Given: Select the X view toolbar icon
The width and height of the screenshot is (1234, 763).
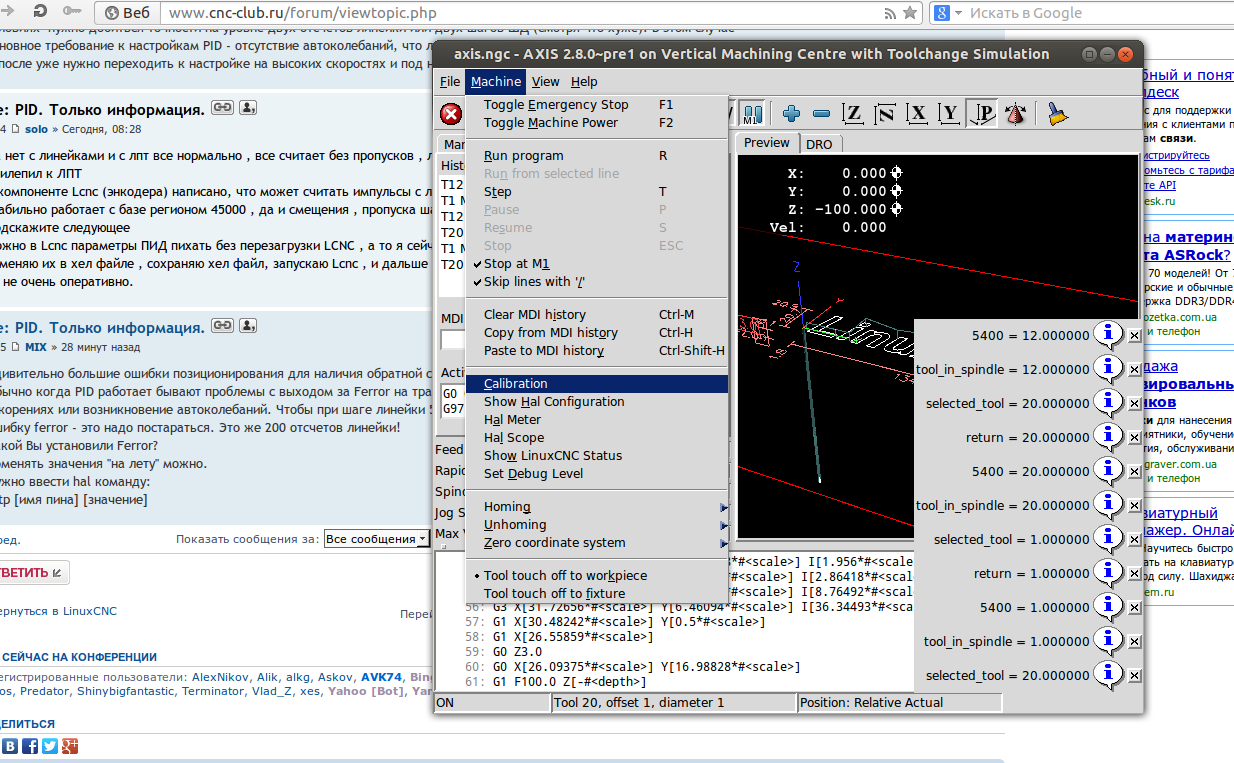Looking at the screenshot, I should 918,114.
